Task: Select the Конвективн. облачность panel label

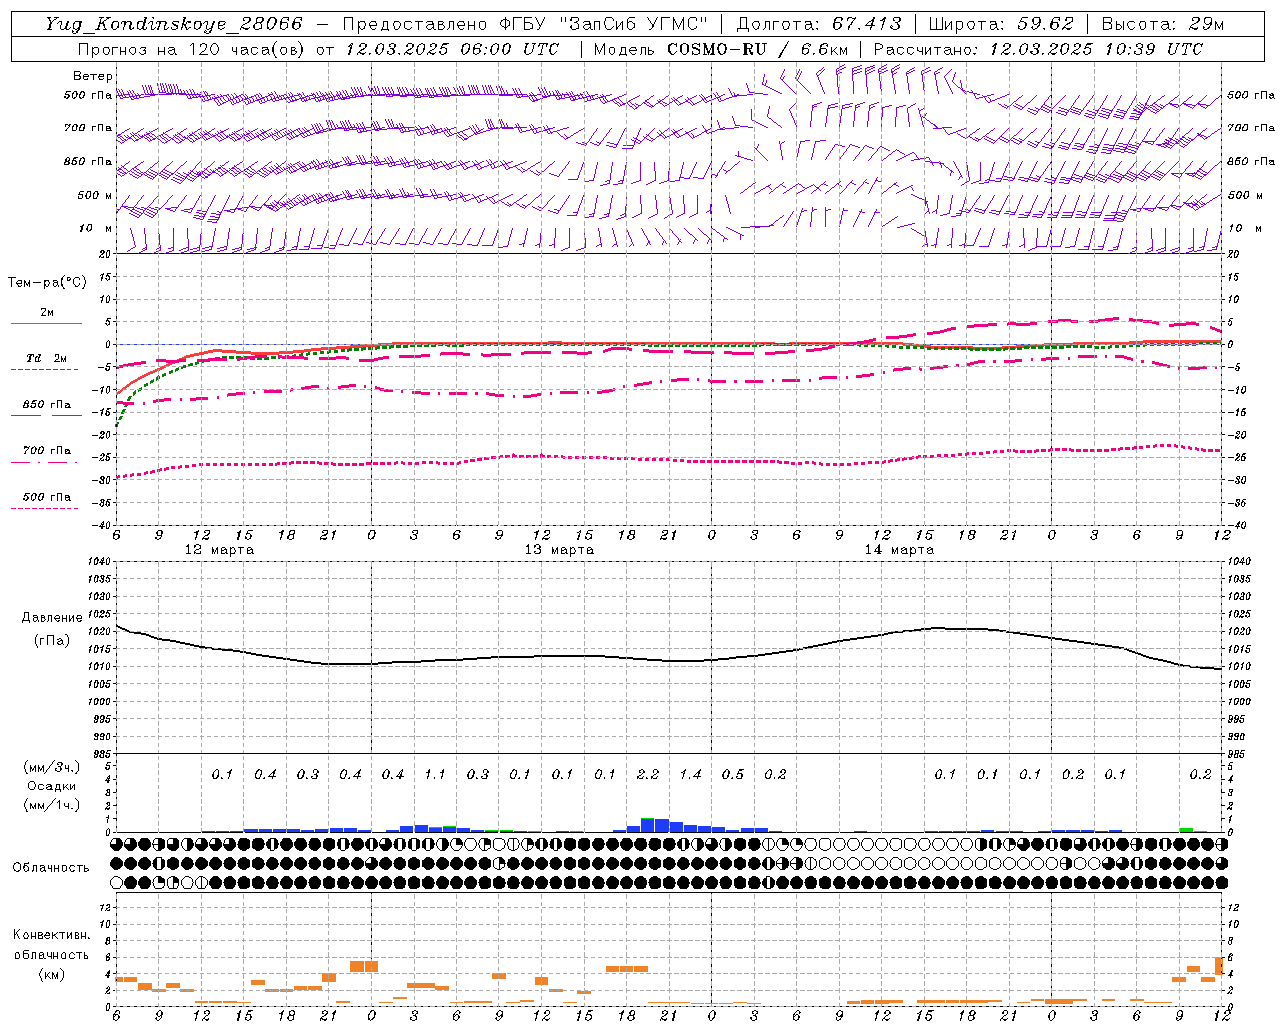Action: click(x=51, y=944)
